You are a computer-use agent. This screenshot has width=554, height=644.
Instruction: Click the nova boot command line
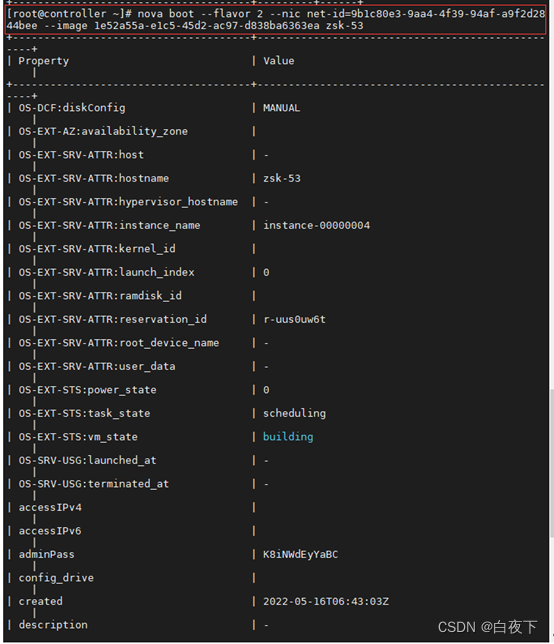click(276, 20)
